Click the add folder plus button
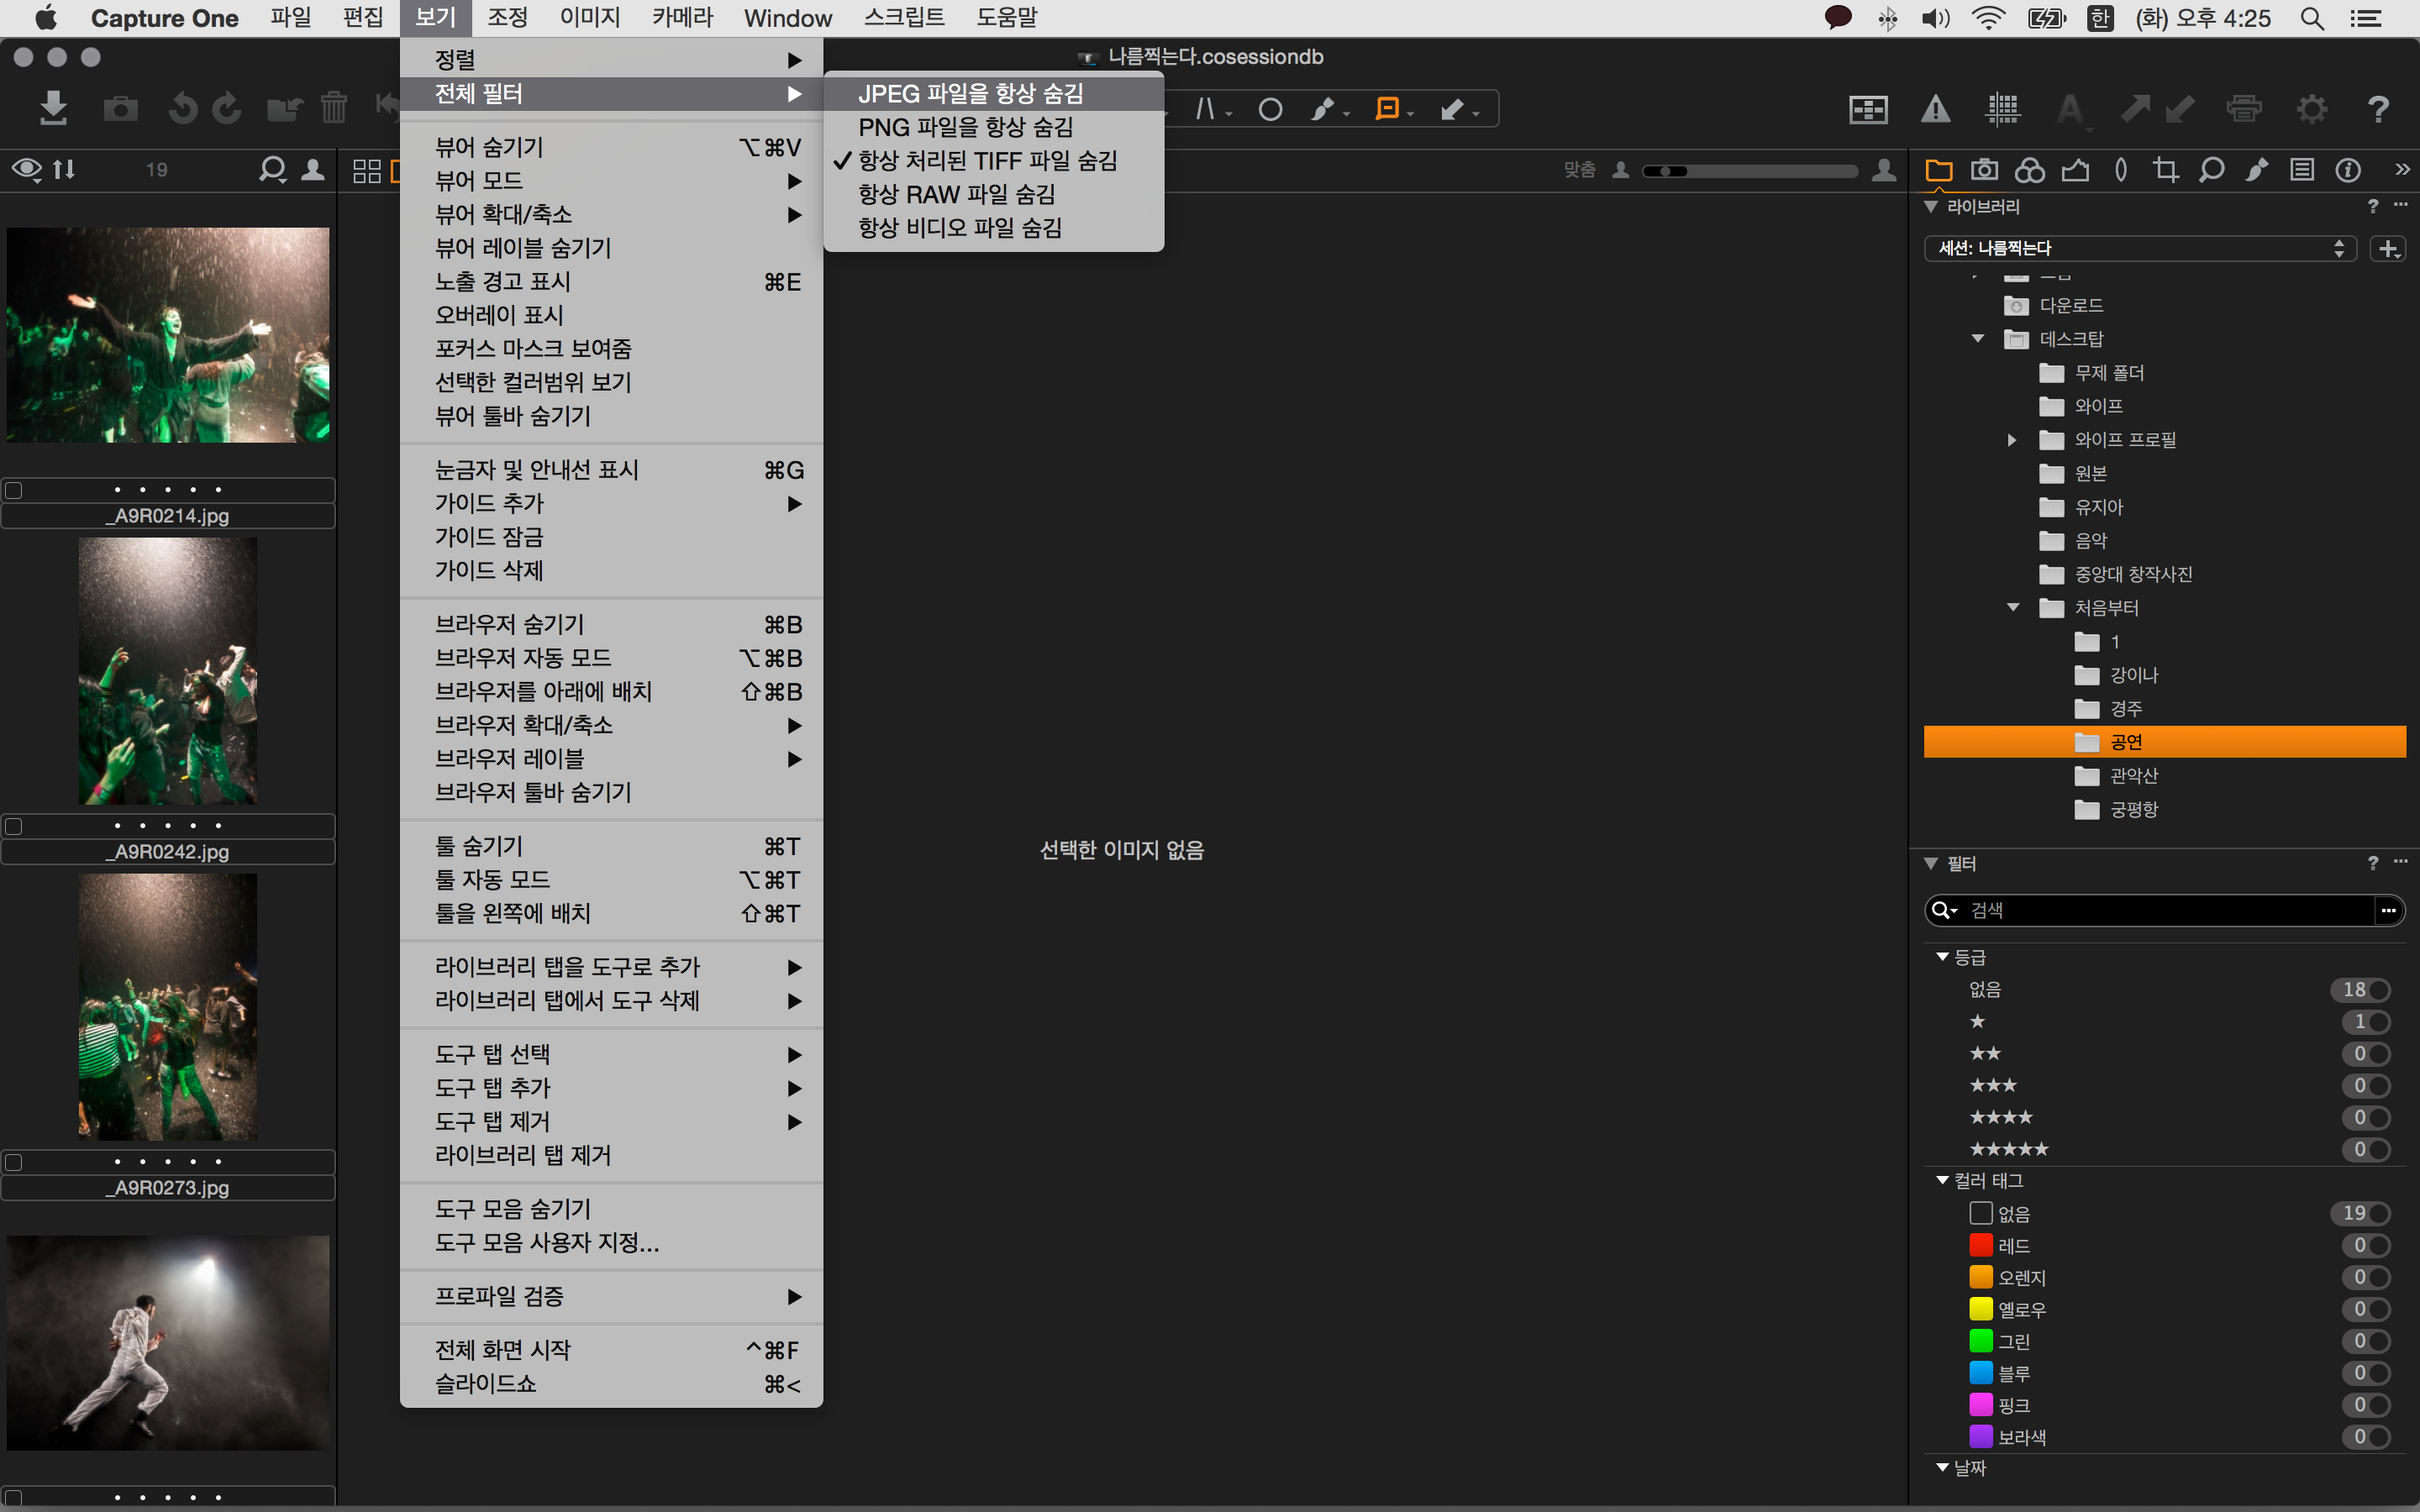The width and height of the screenshot is (2420, 1512). (x=2389, y=248)
